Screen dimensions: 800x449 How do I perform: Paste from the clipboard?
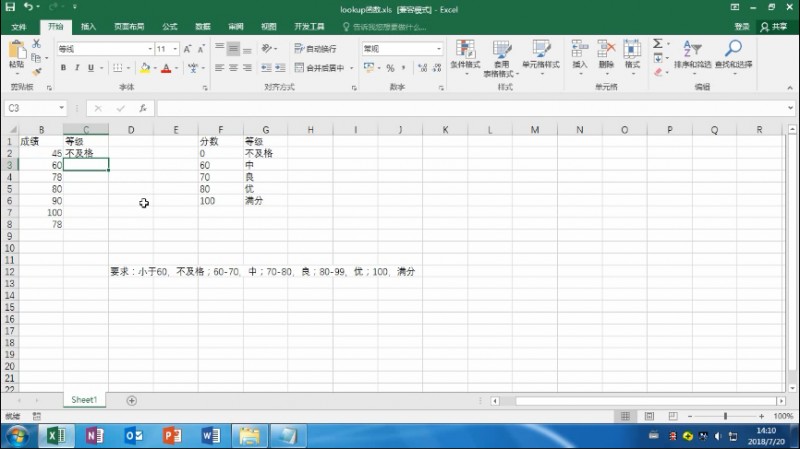coord(16,55)
